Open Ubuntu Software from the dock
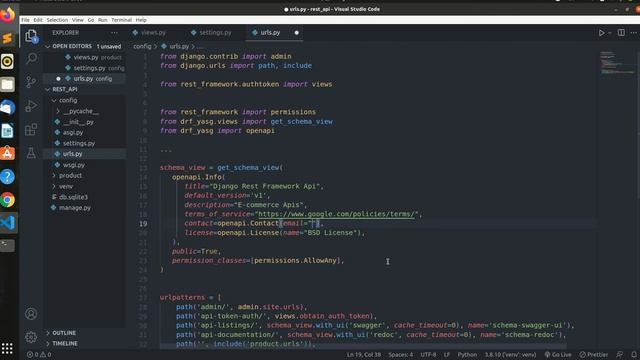This screenshot has height=360, width=640. click(x=7, y=153)
